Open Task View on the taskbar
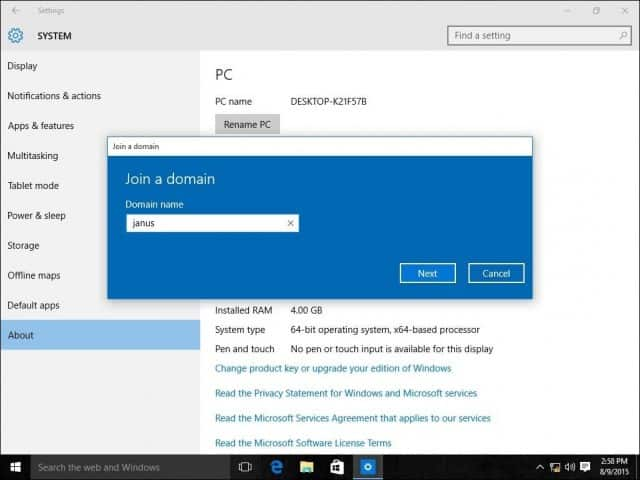Screen dimensions: 640x480 coord(245,467)
